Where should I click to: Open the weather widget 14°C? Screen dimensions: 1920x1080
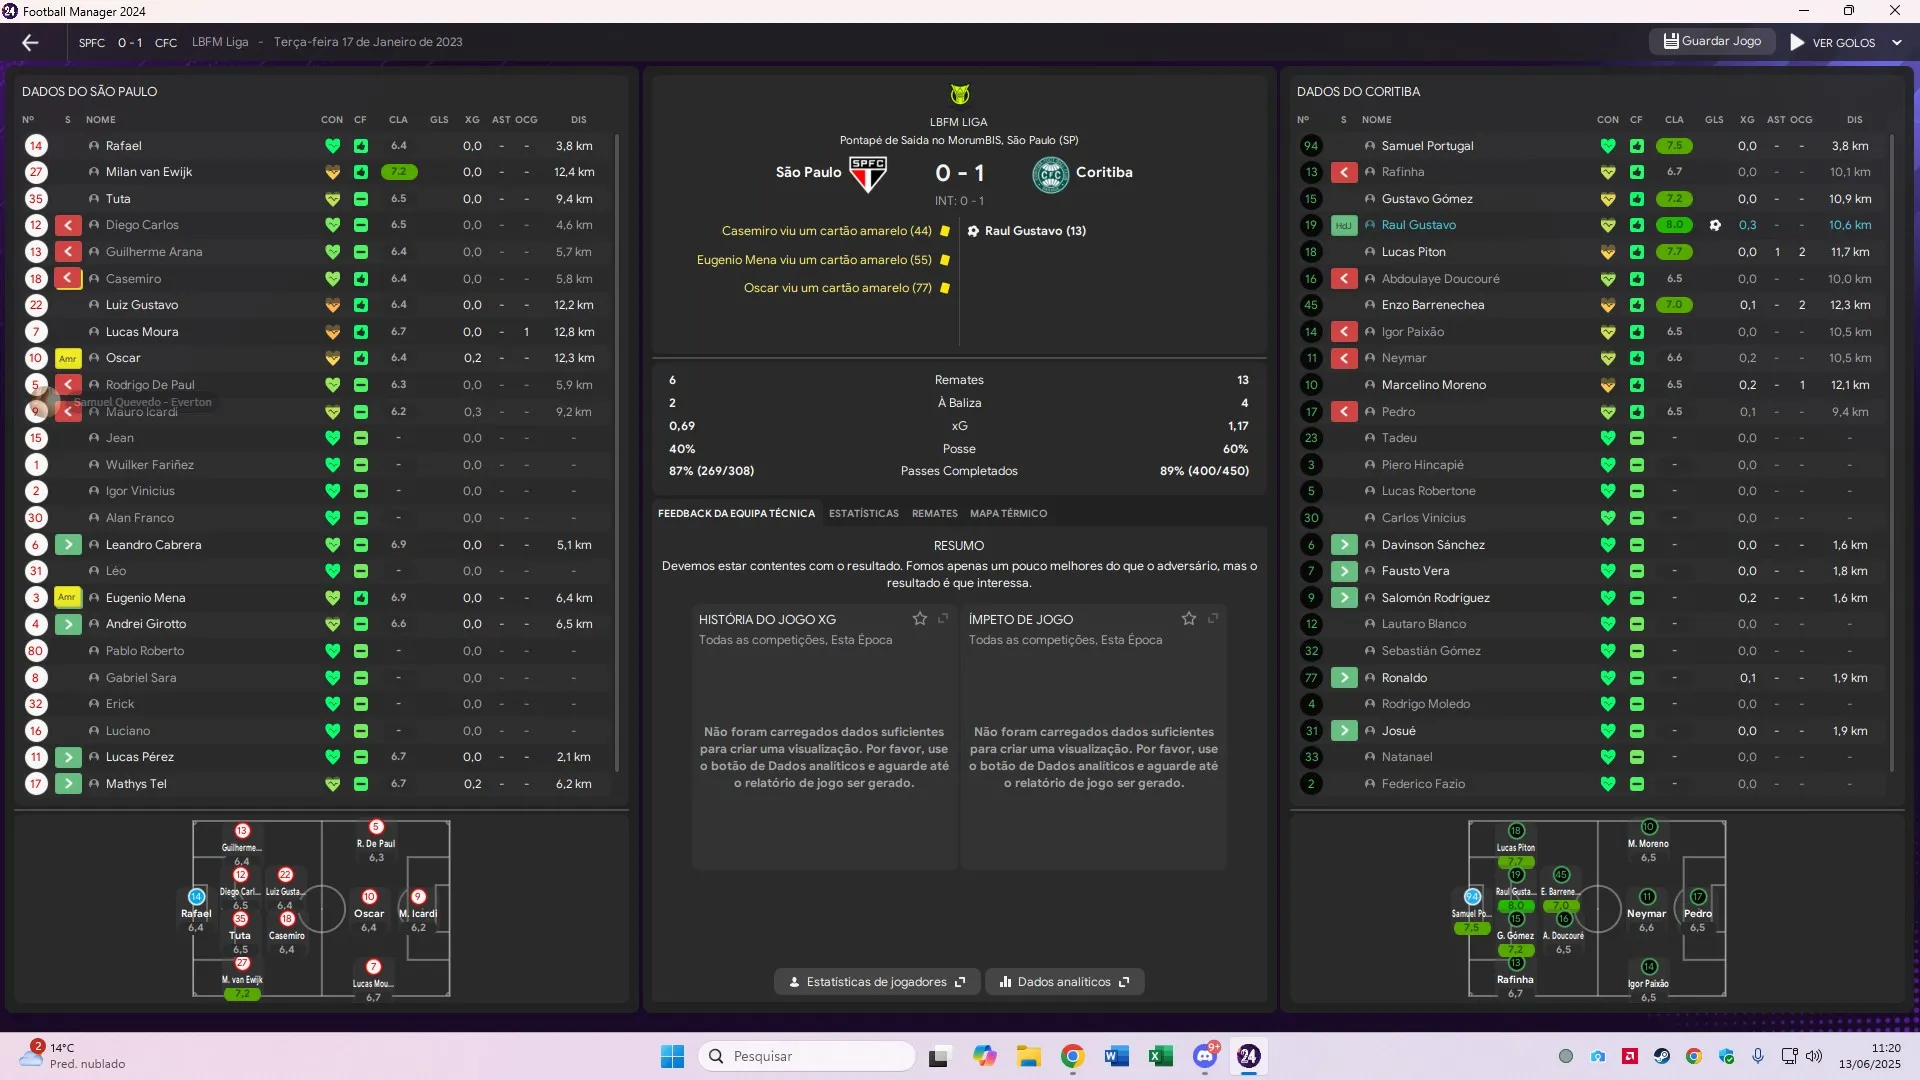click(72, 1055)
